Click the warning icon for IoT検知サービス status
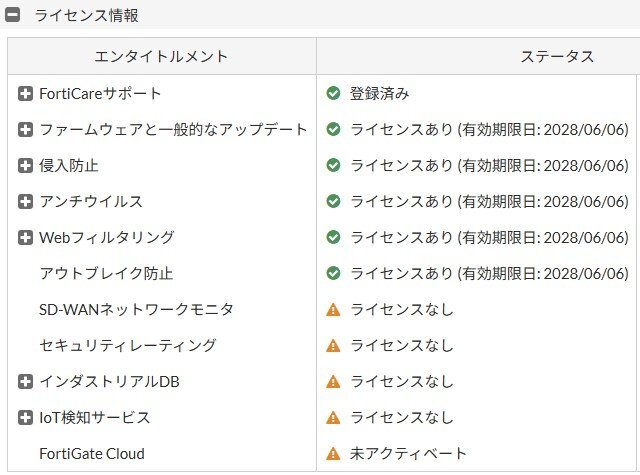640x475 pixels. click(x=334, y=417)
